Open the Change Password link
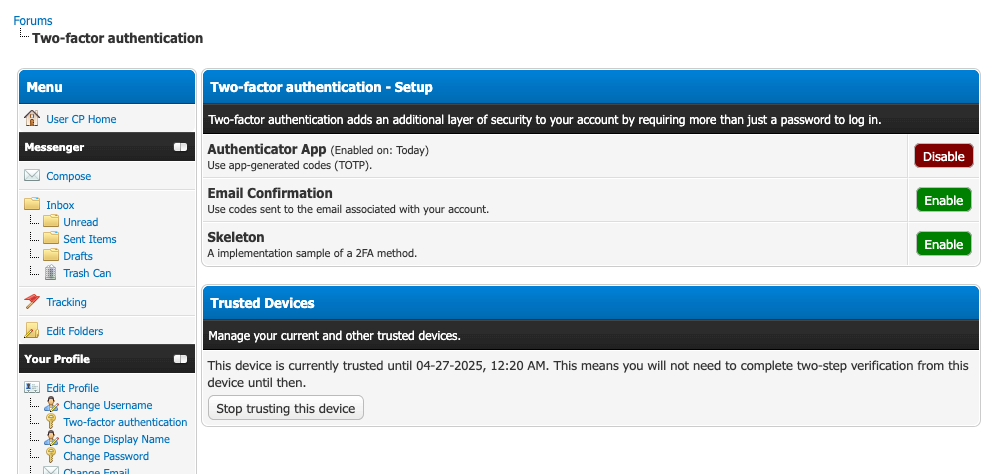The width and height of the screenshot is (1006, 474). click(x=106, y=456)
